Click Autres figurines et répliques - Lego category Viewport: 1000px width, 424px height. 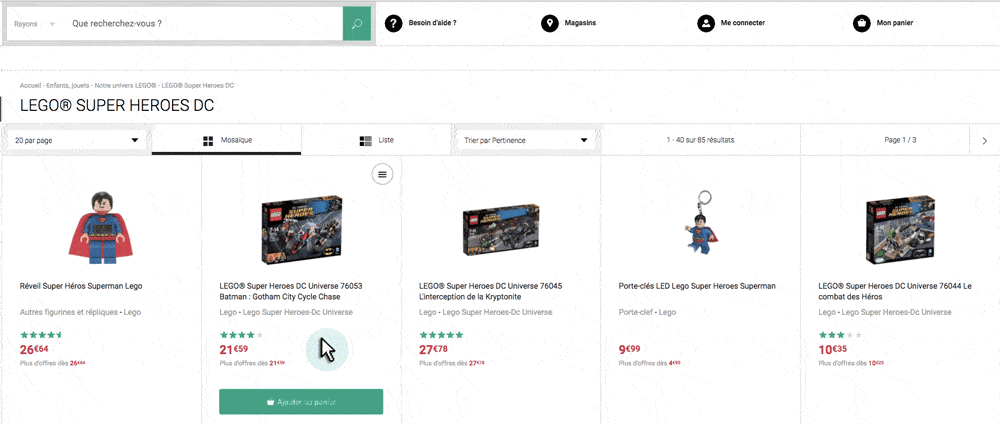pyautogui.click(x=80, y=312)
